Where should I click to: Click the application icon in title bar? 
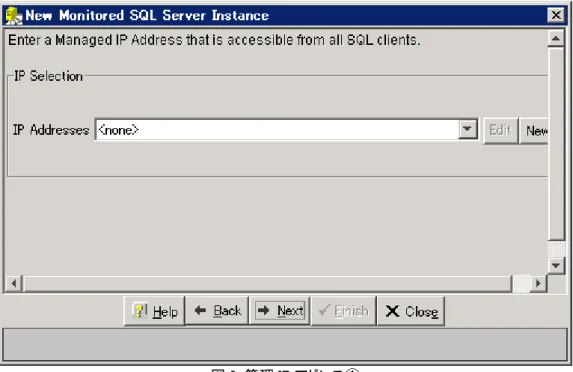pyautogui.click(x=14, y=16)
